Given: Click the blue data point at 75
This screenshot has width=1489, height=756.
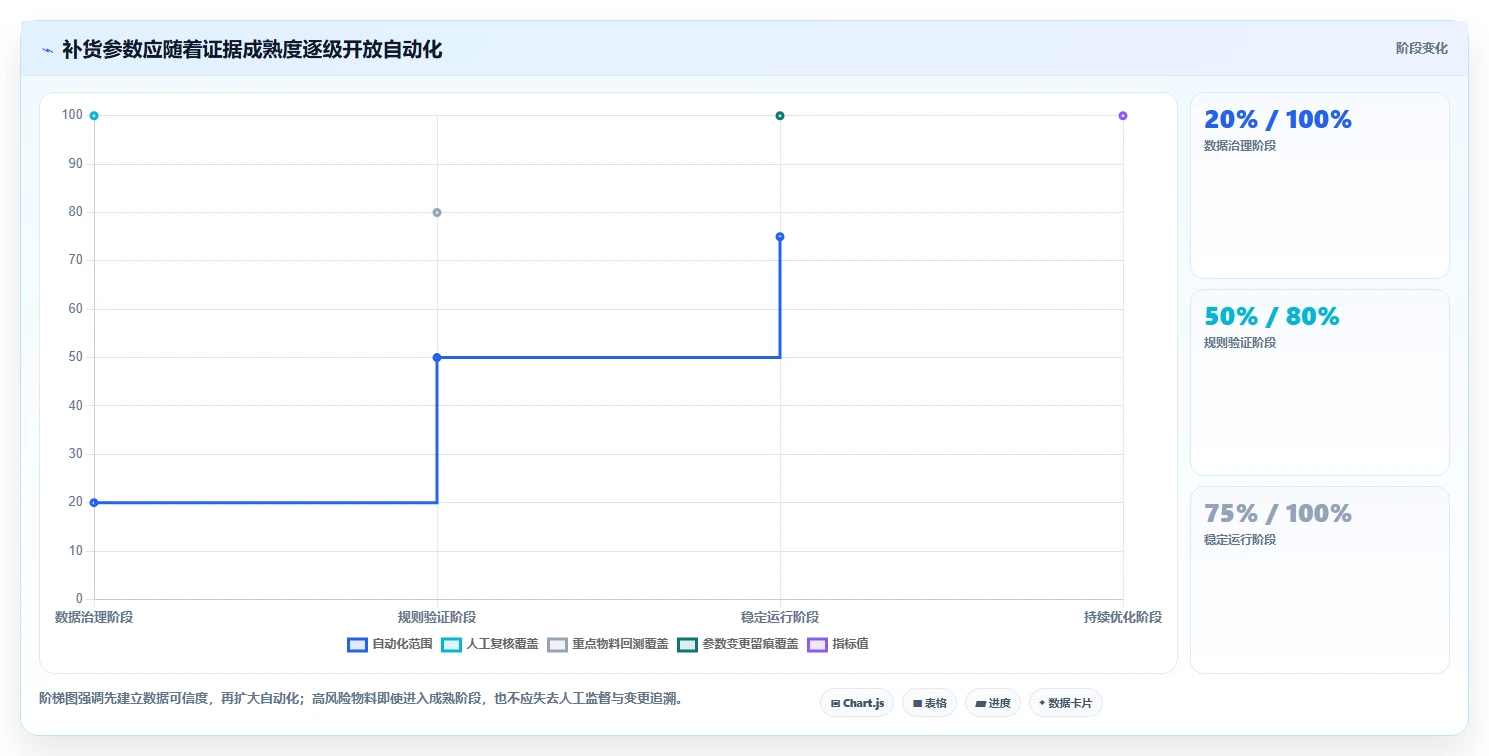Looking at the screenshot, I should pos(780,236).
